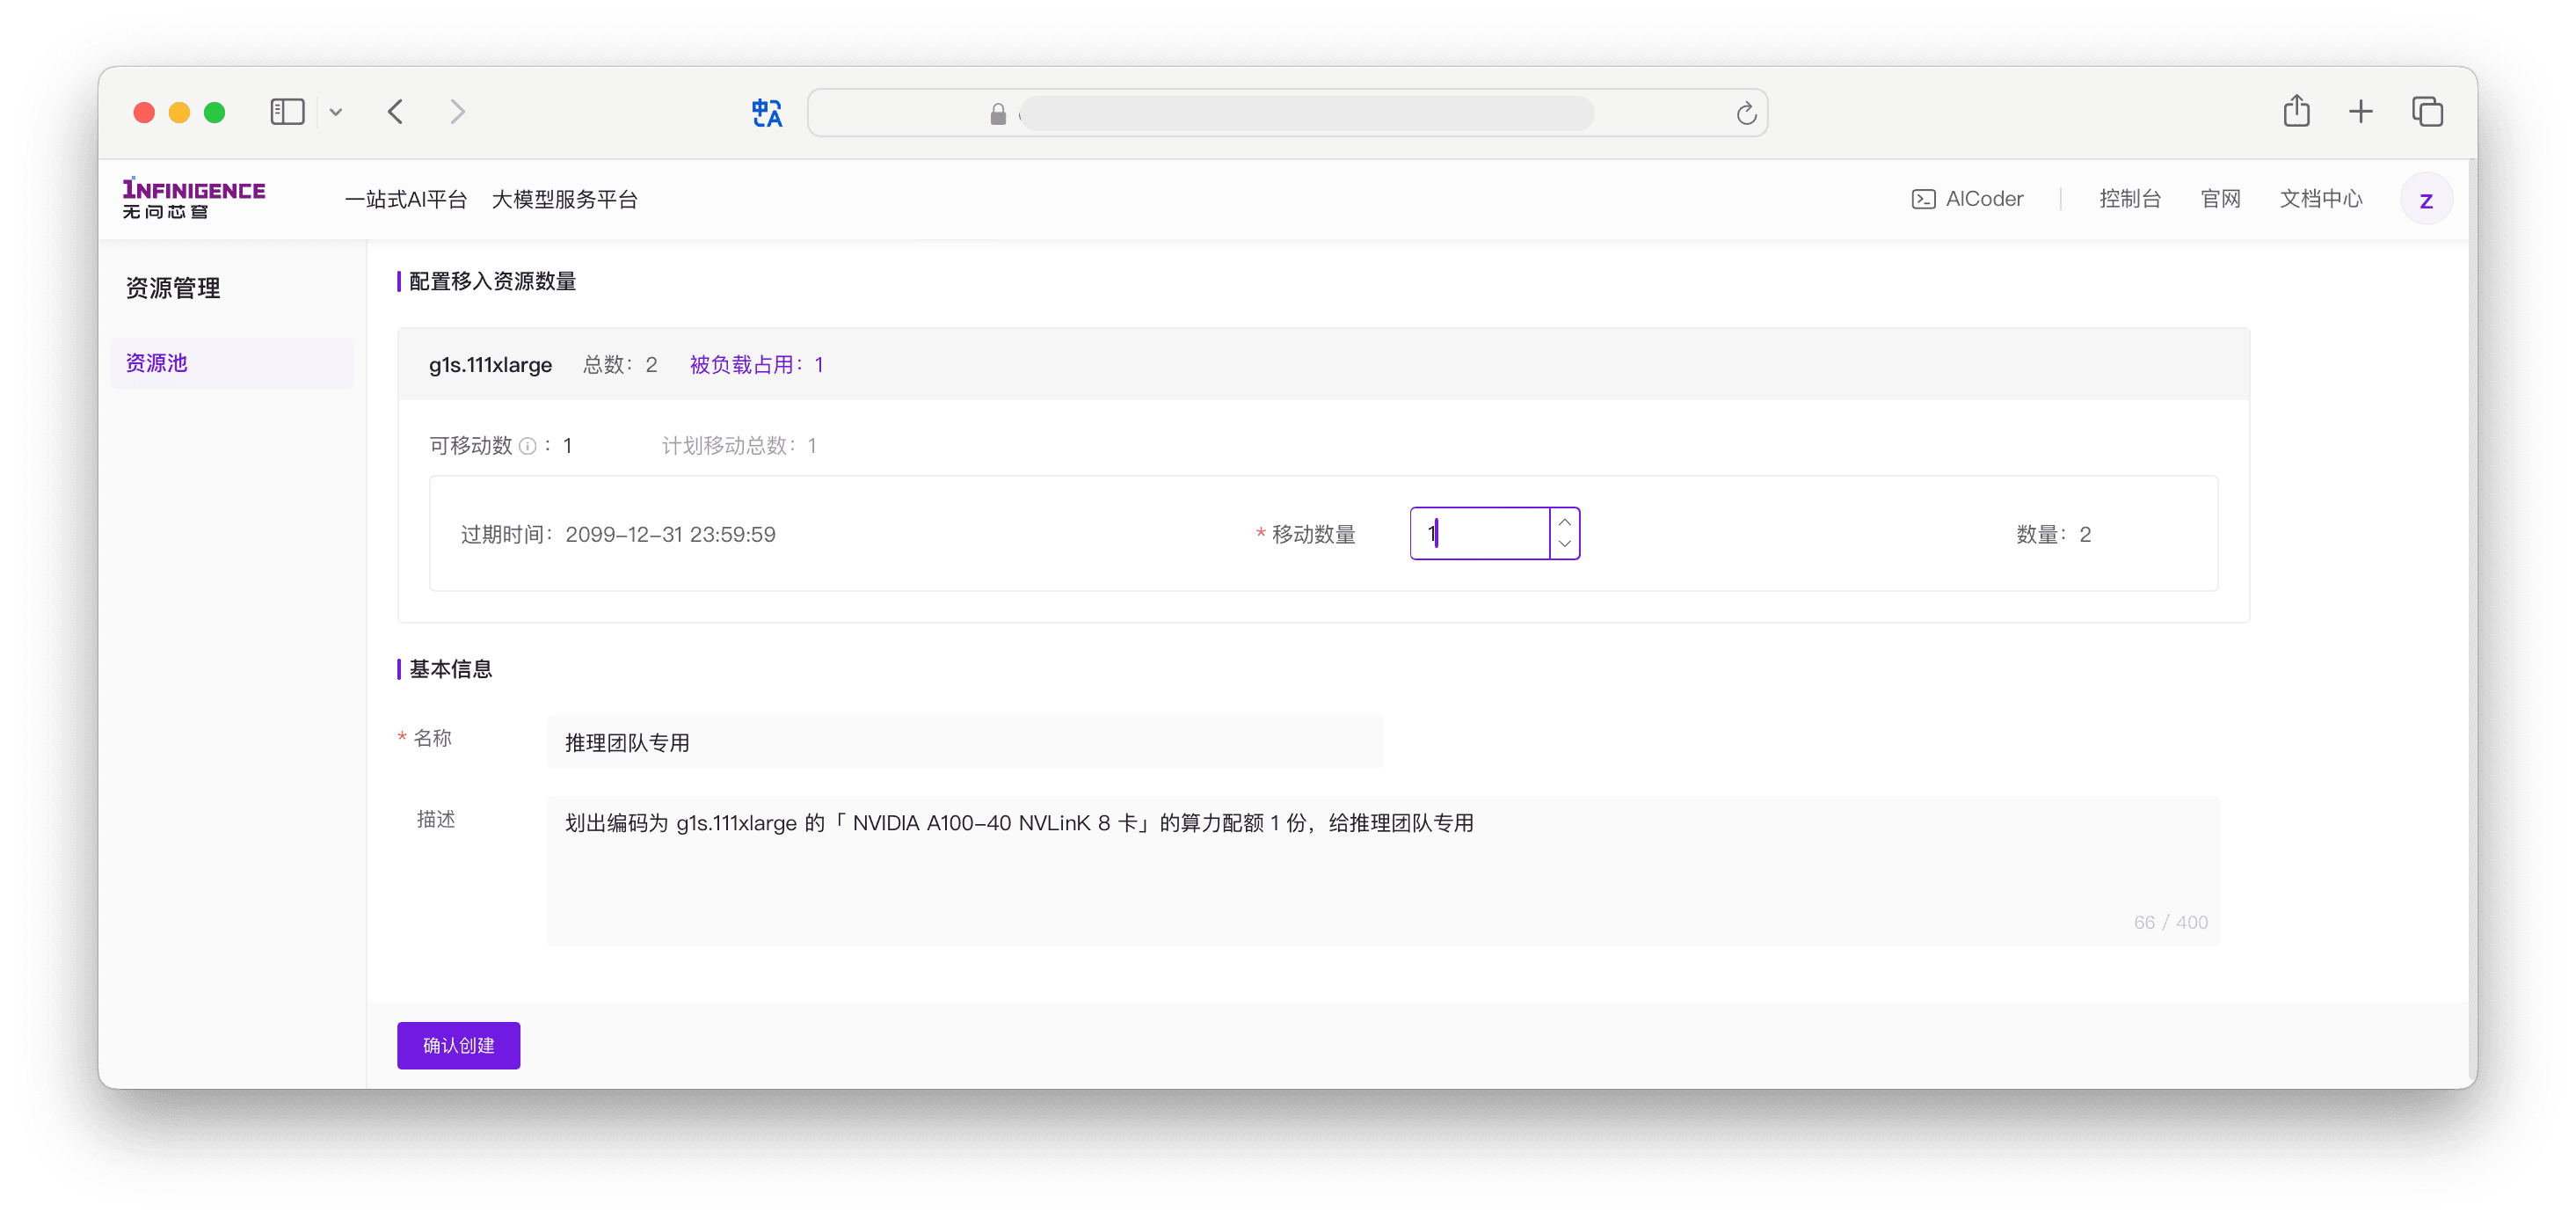Go to 控制台

click(x=2130, y=199)
